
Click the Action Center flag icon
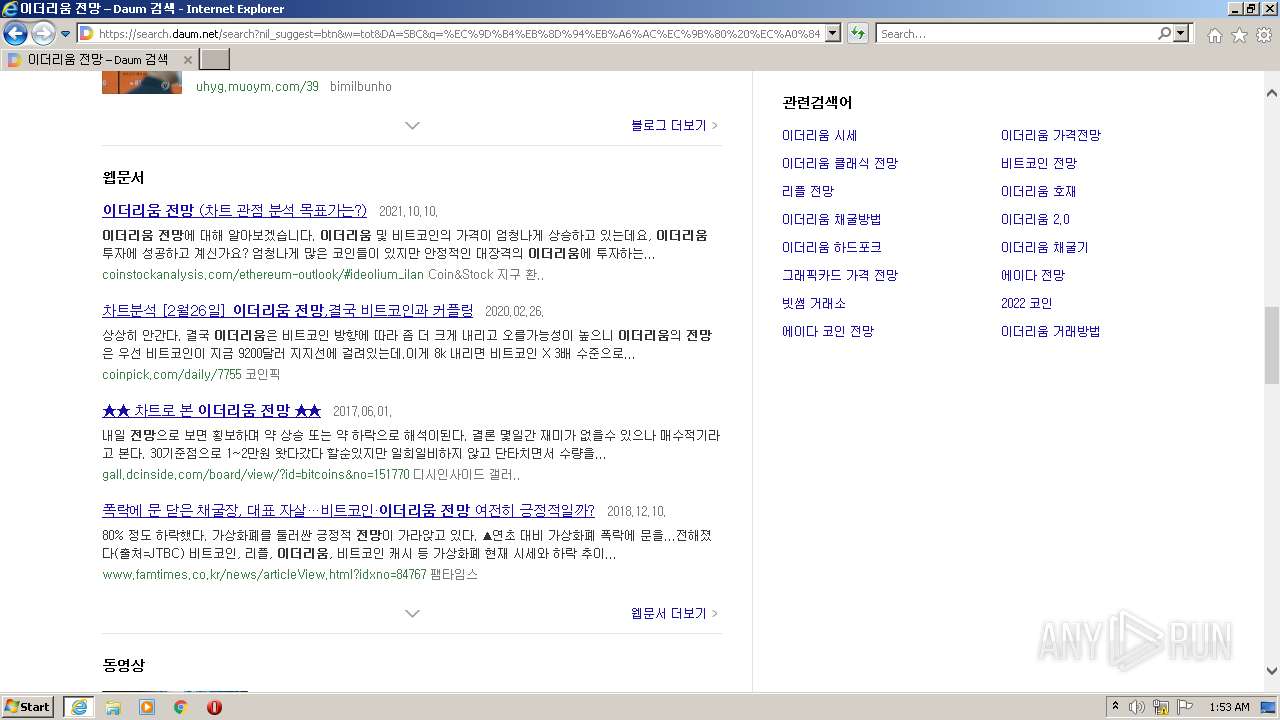pyautogui.click(x=1185, y=707)
